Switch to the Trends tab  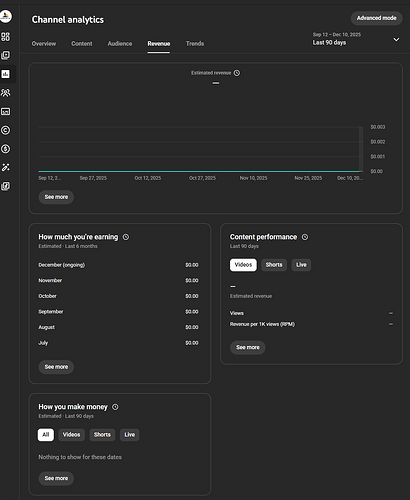(x=195, y=44)
